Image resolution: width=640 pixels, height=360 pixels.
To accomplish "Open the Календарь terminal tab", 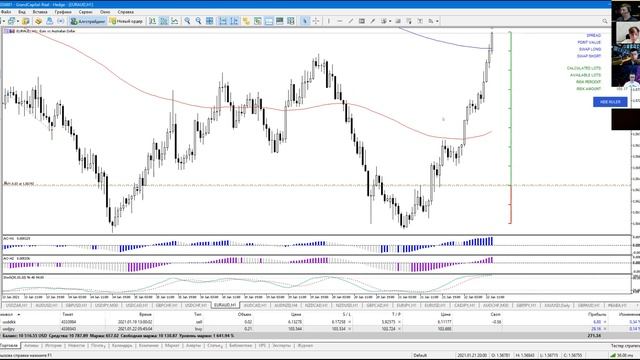I will [122, 346].
